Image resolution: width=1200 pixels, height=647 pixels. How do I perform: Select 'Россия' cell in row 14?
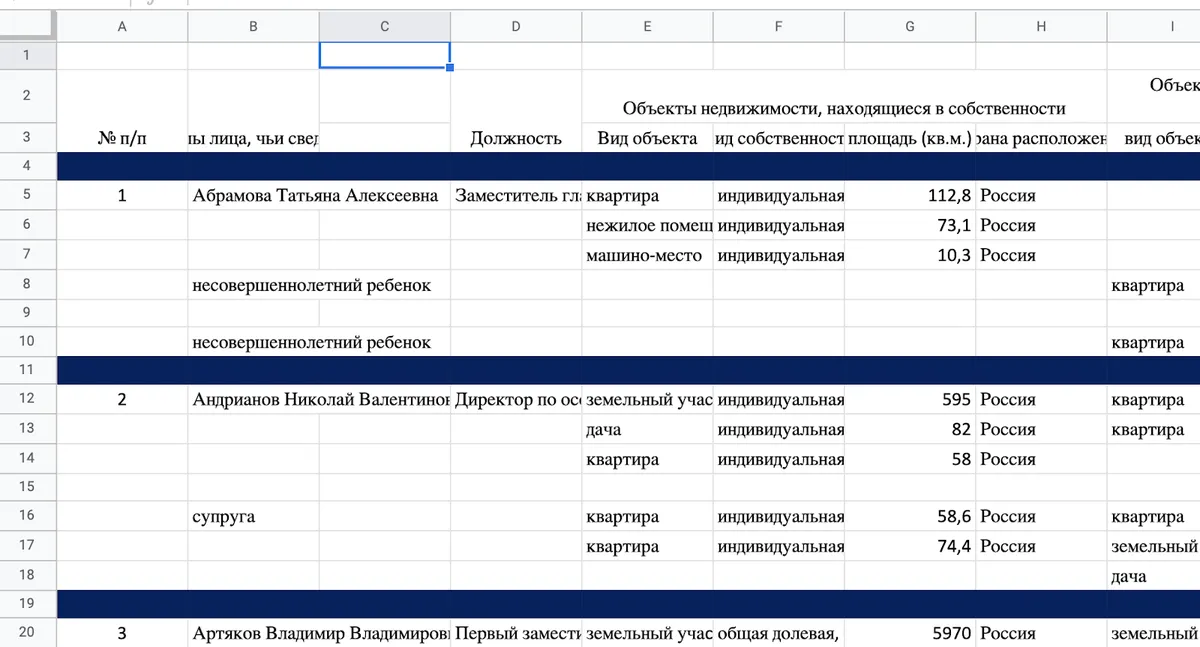pyautogui.click(x=1041, y=459)
